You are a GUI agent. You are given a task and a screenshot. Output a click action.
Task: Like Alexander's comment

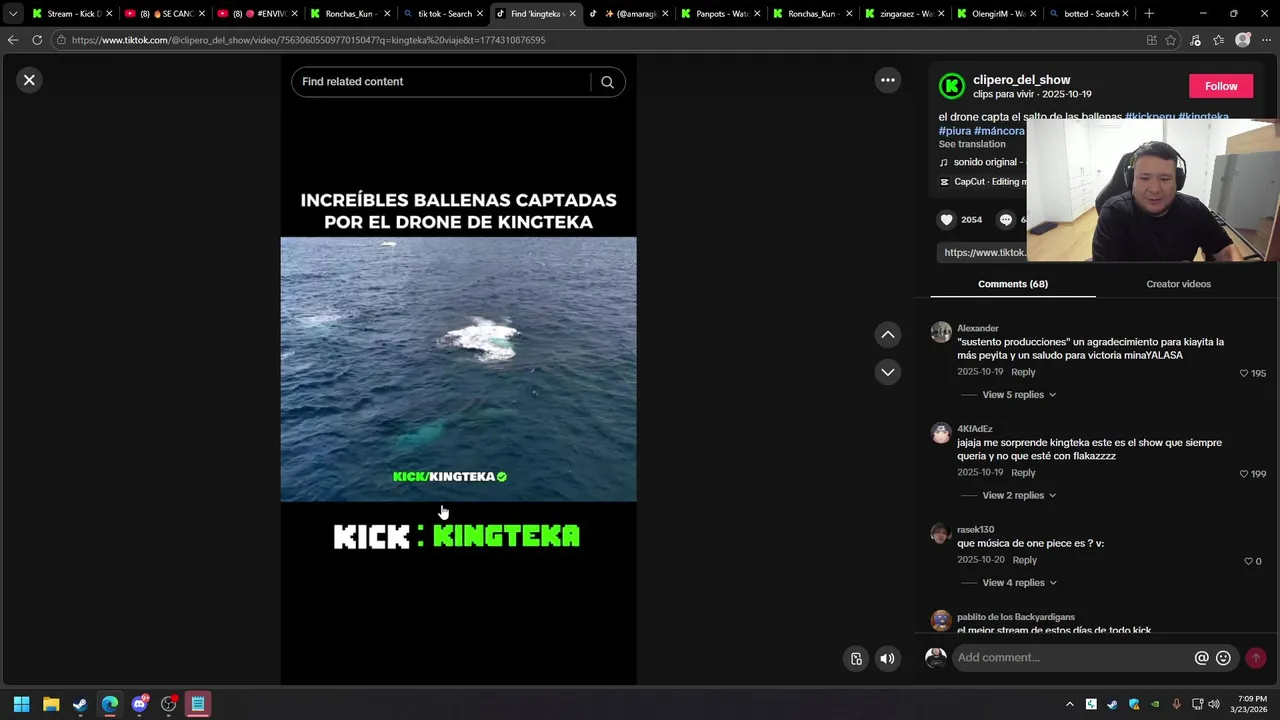tap(1244, 373)
